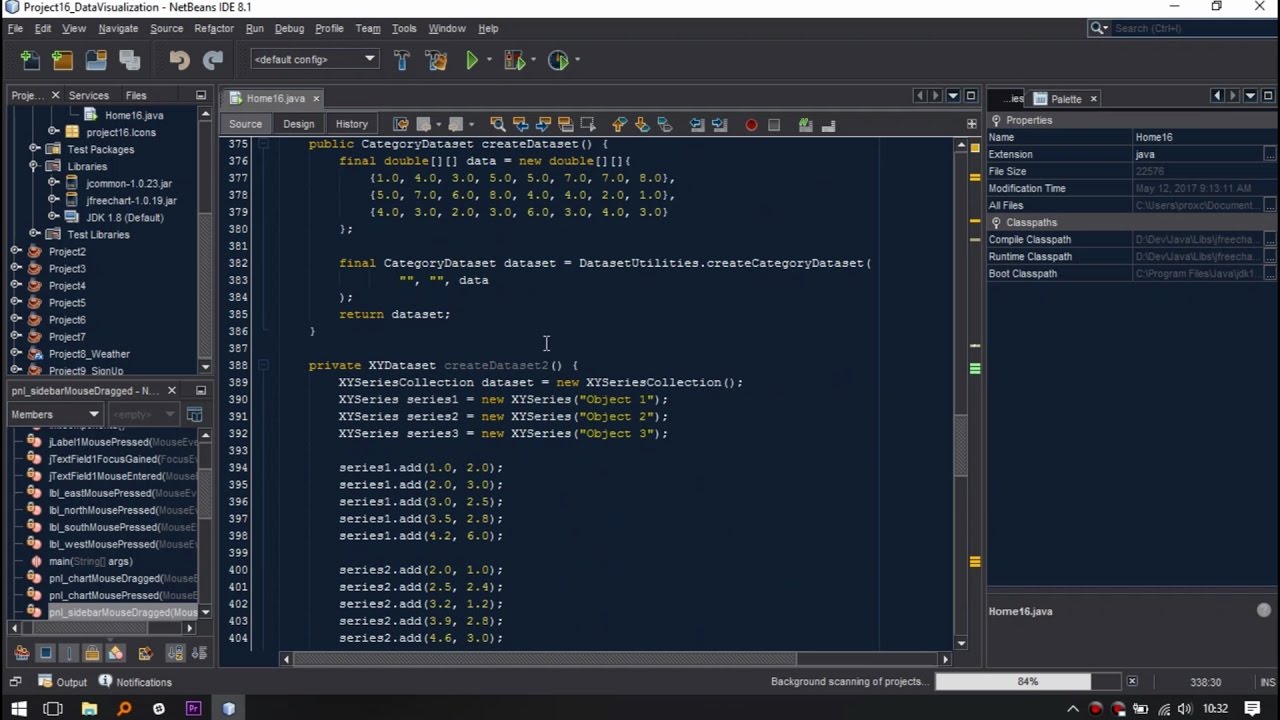Jump to previous bookmark icon
Viewport: 1280px width, 720px height.
pos(619,124)
